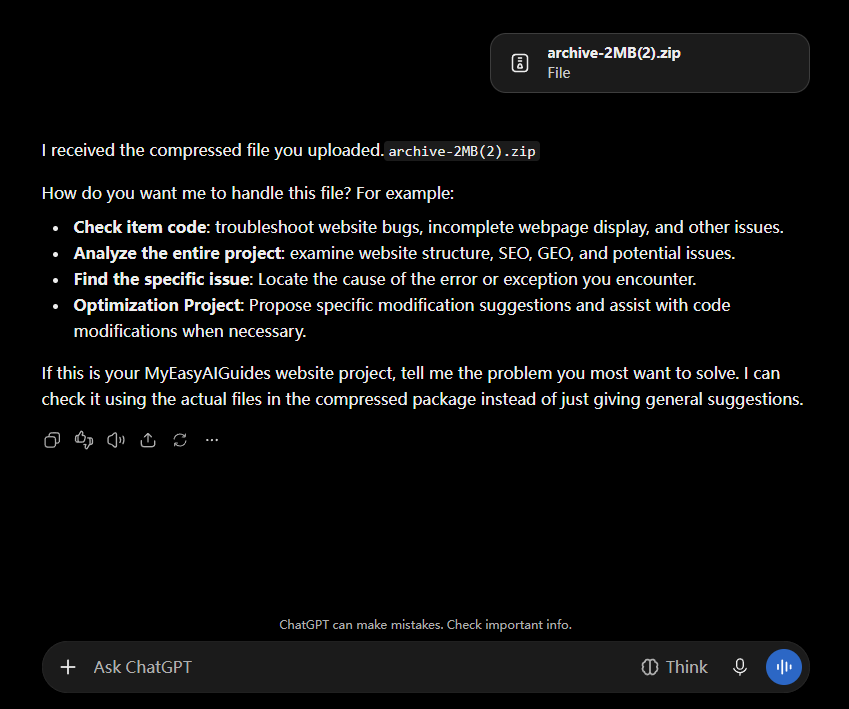
Task: Start voice mode with blue waveform button
Action: [x=783, y=667]
